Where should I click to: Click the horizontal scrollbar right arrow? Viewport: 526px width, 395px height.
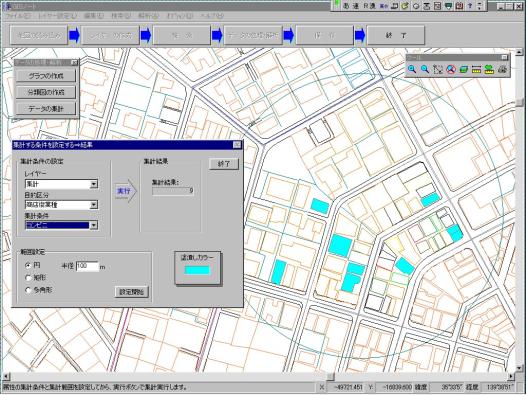click(x=511, y=377)
